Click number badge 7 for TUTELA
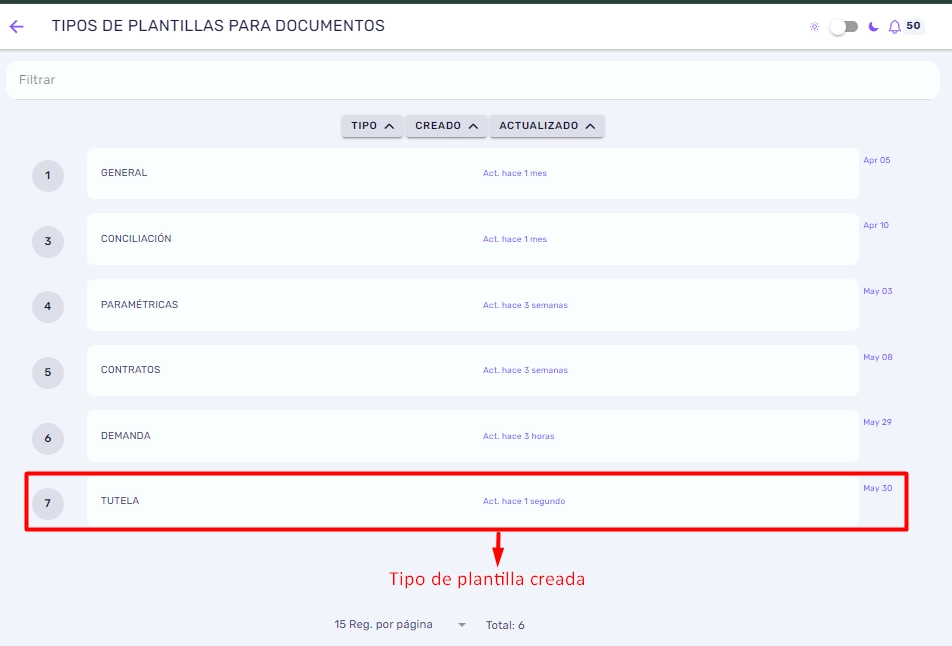 pos(48,503)
